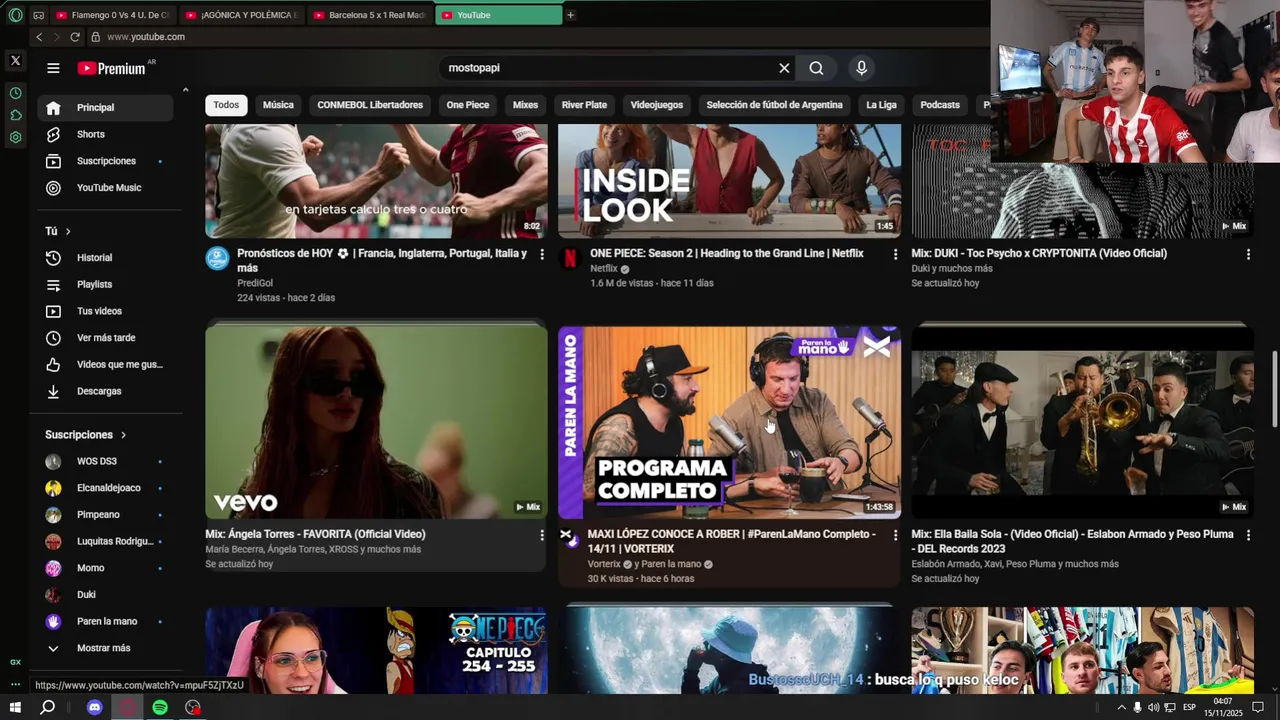Select the CONMEBOL Libertadores filter chip
This screenshot has height=720, width=1280.
coord(370,105)
